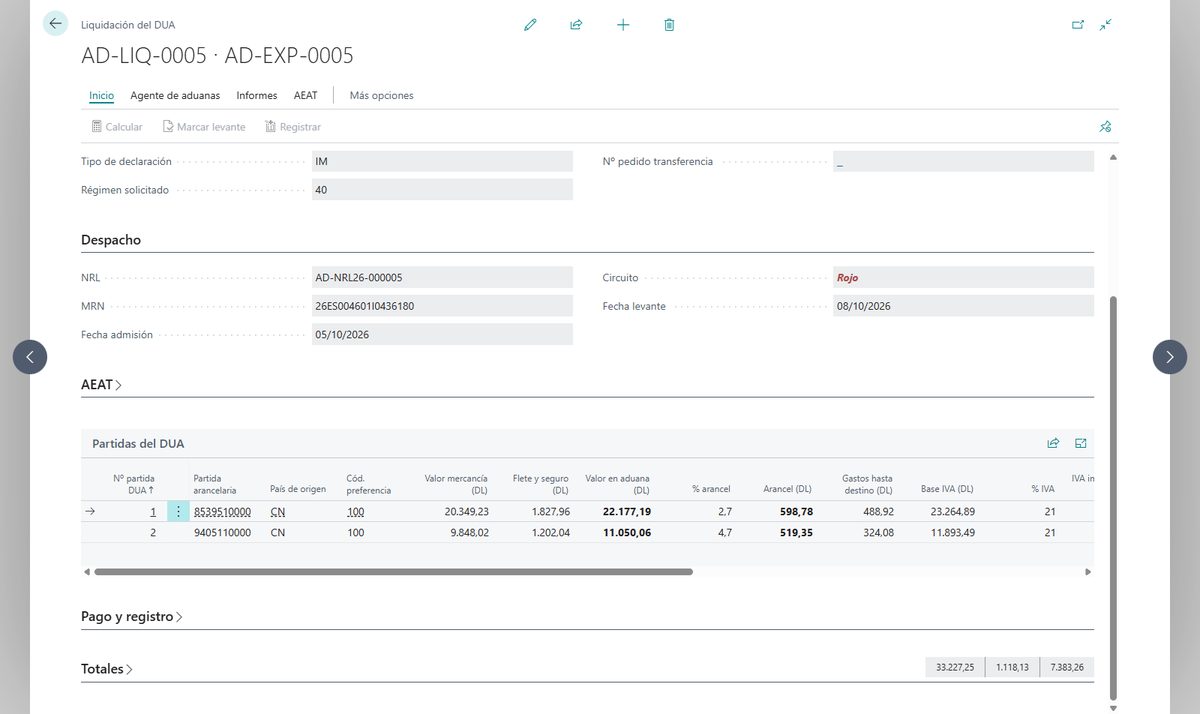Expand Partidas del DUA to full view
Screen dimensions: 1200x714
click(x=1081, y=443)
